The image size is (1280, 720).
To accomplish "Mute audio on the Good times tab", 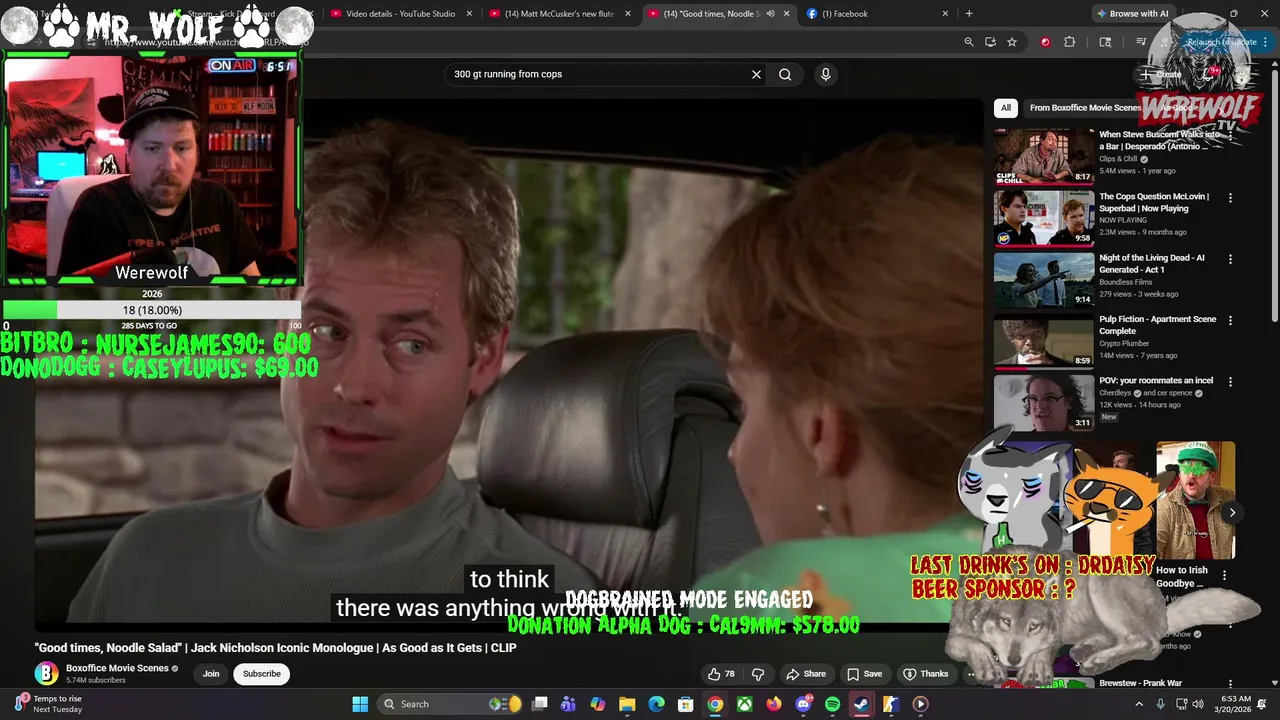I will 770,14.
